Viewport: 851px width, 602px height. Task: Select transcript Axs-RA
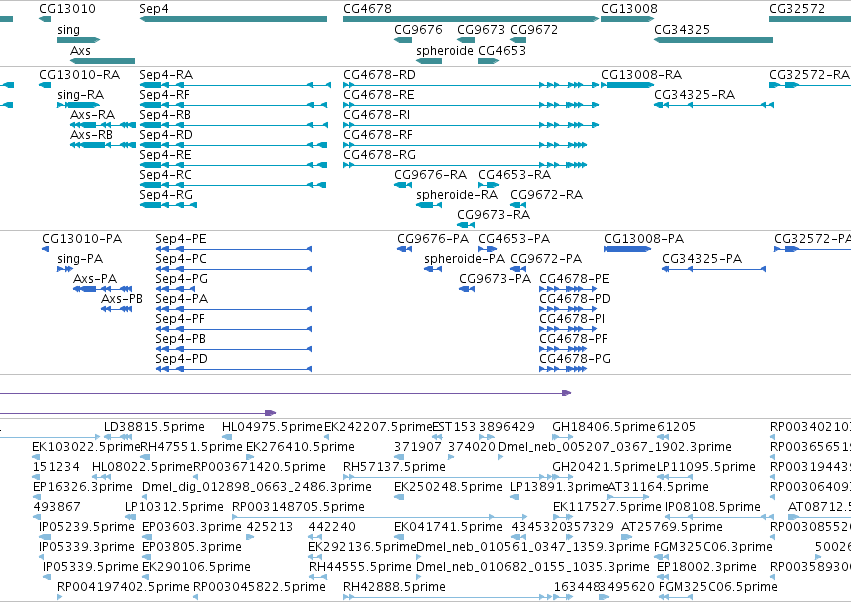point(103,125)
